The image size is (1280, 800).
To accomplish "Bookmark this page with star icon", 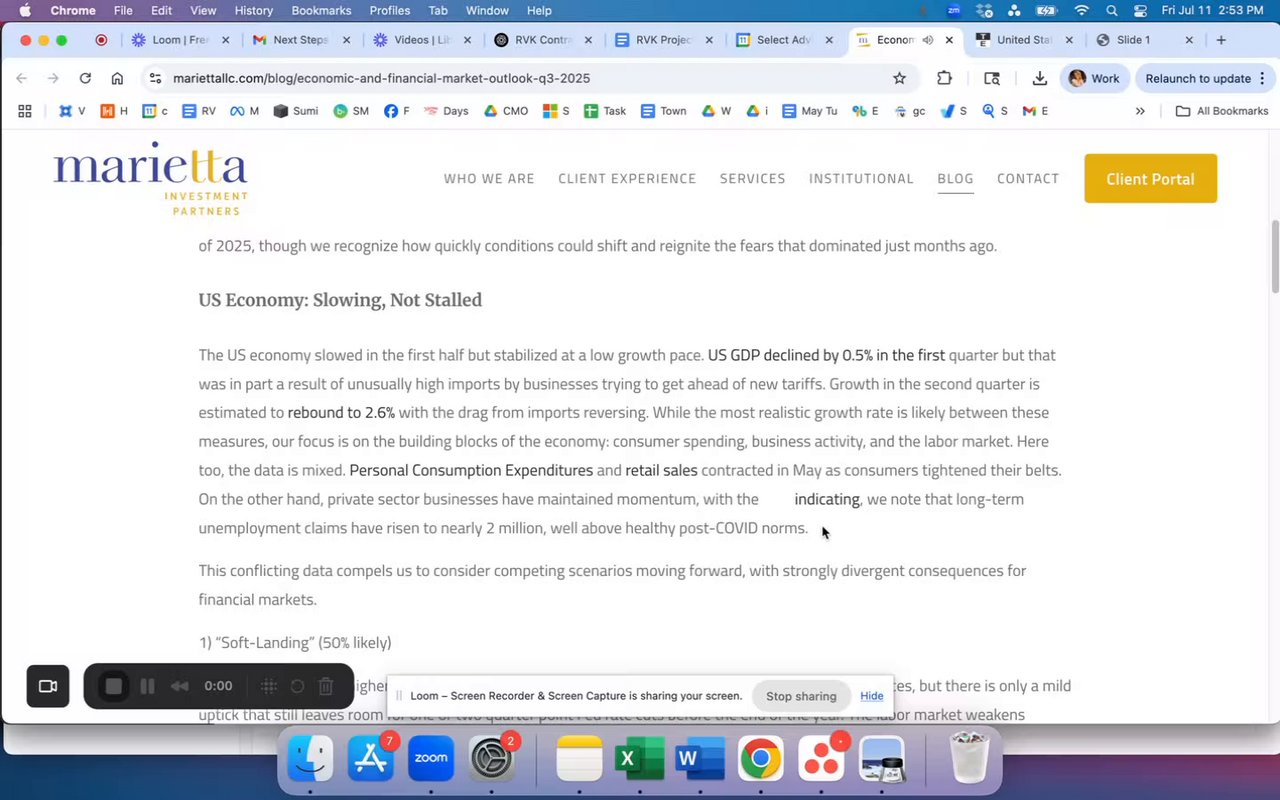I will [899, 78].
